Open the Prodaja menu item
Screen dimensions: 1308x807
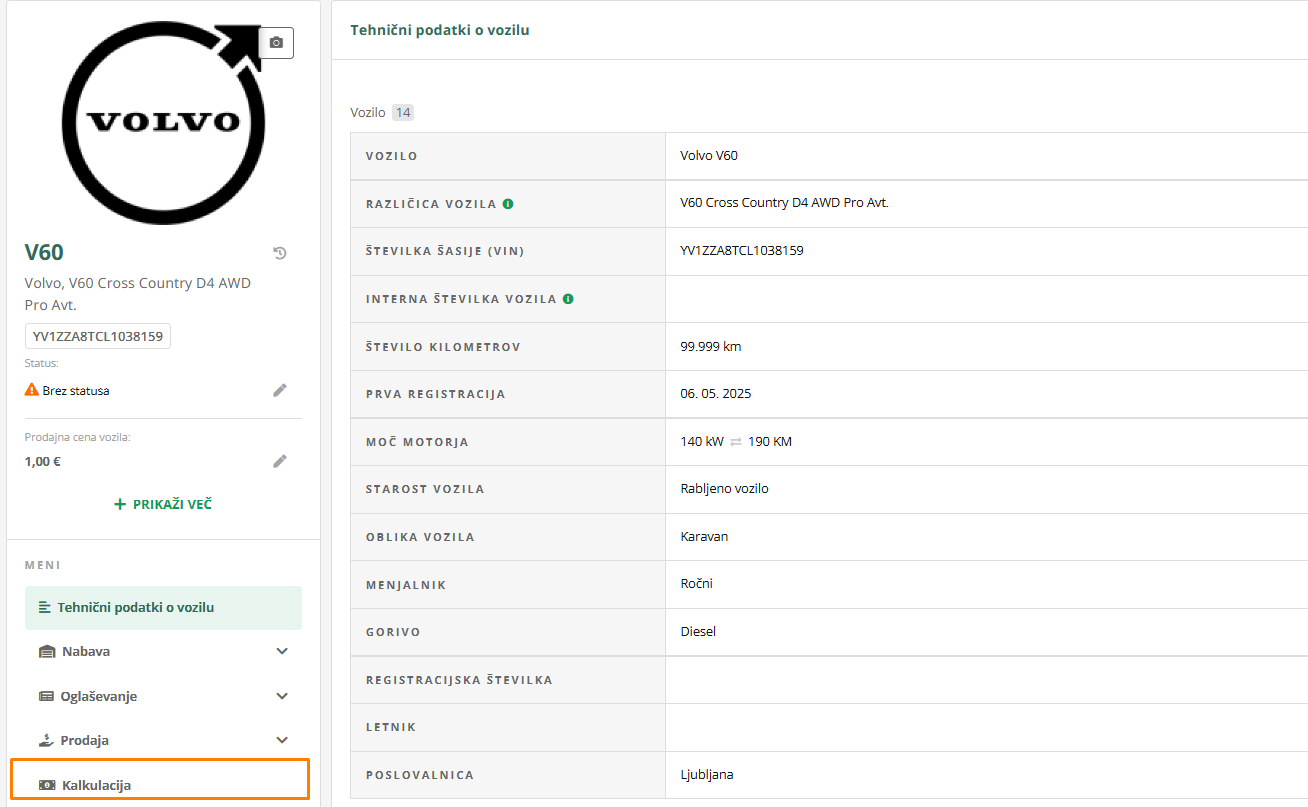pos(163,740)
